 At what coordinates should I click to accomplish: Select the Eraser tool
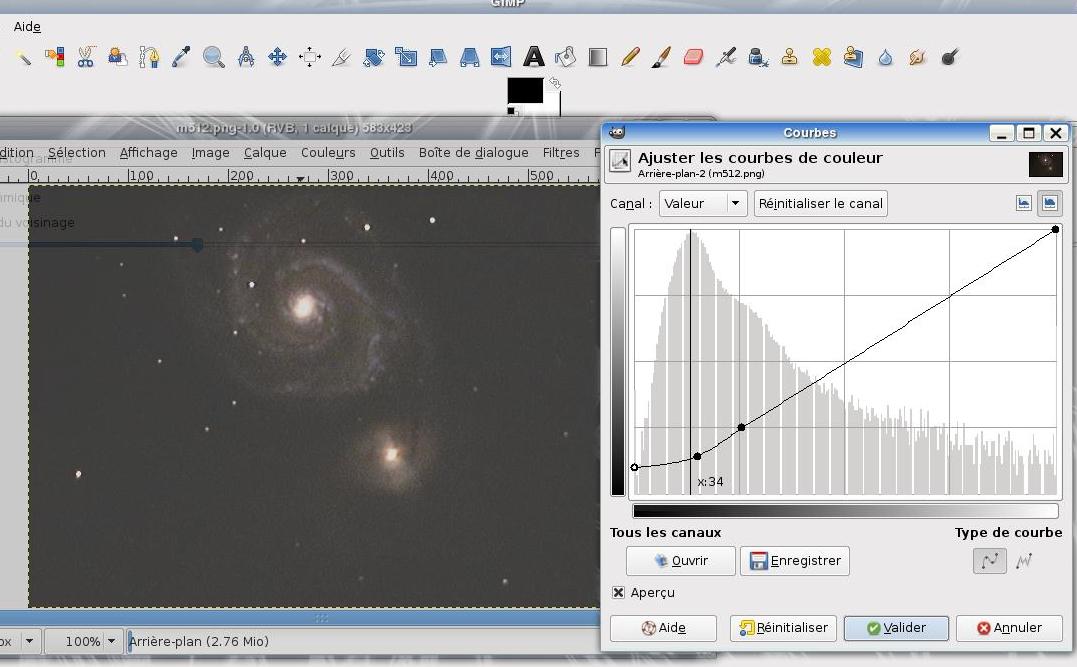click(x=693, y=57)
